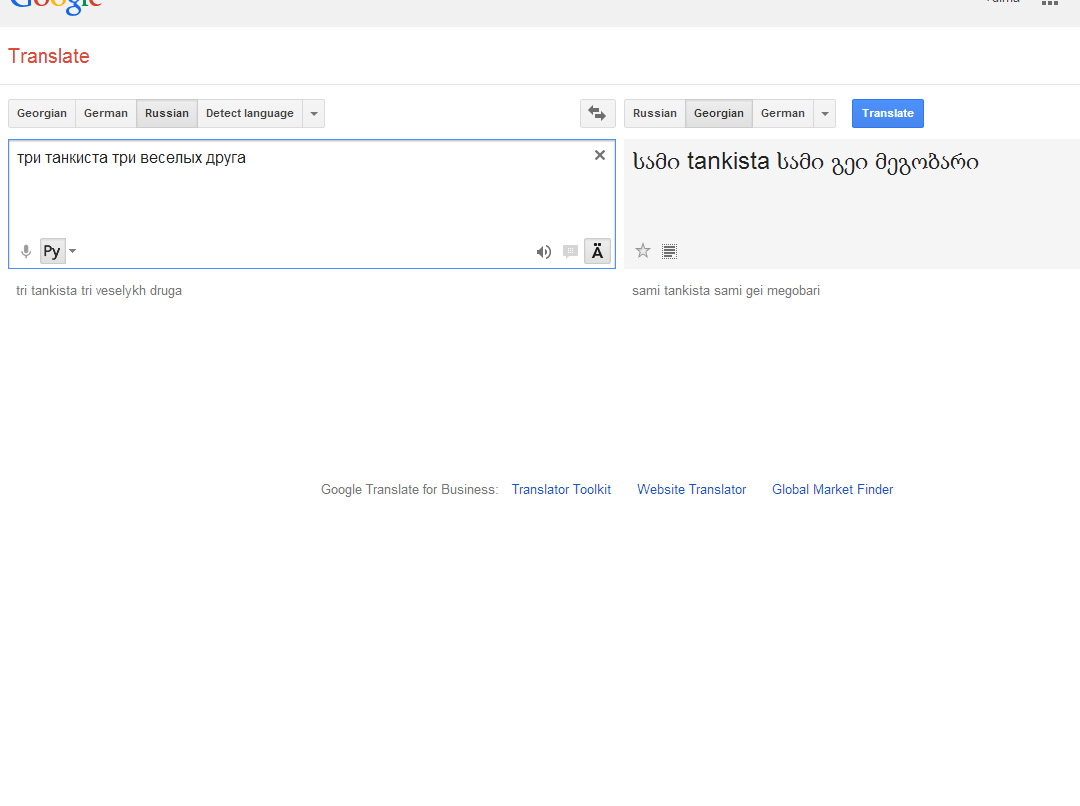Image resolution: width=1080 pixels, height=806 pixels.
Task: Select Detect language option
Action: [x=250, y=114]
